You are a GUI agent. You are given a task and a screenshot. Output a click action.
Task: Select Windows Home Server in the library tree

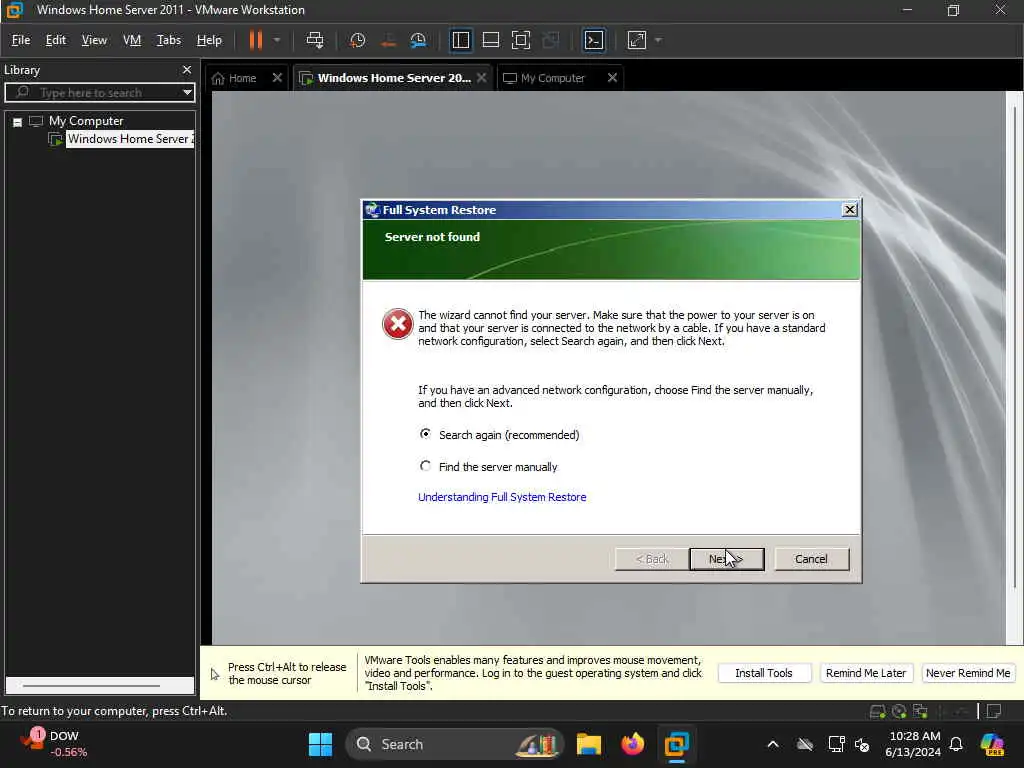(130, 139)
